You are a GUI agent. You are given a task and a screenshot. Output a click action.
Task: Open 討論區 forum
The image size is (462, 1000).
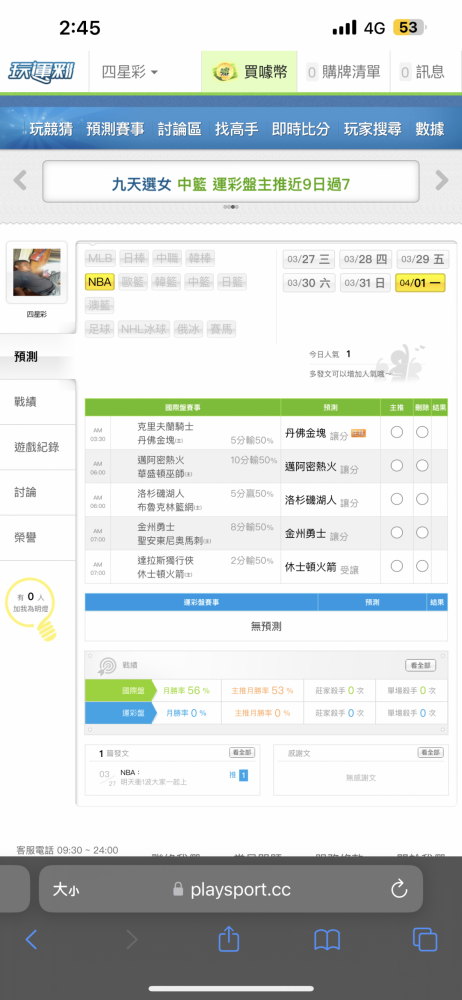[180, 129]
